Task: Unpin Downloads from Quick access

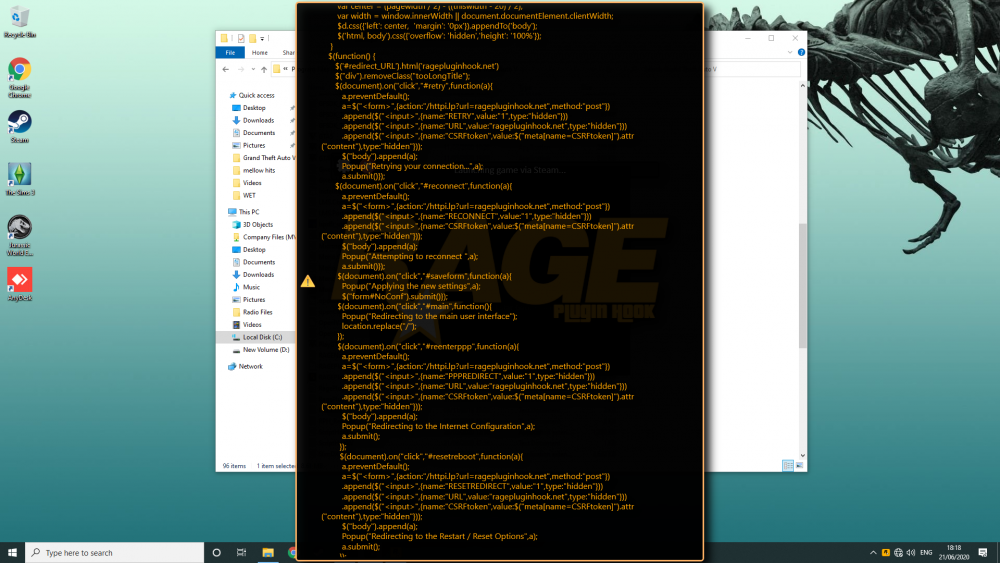Action: point(292,121)
